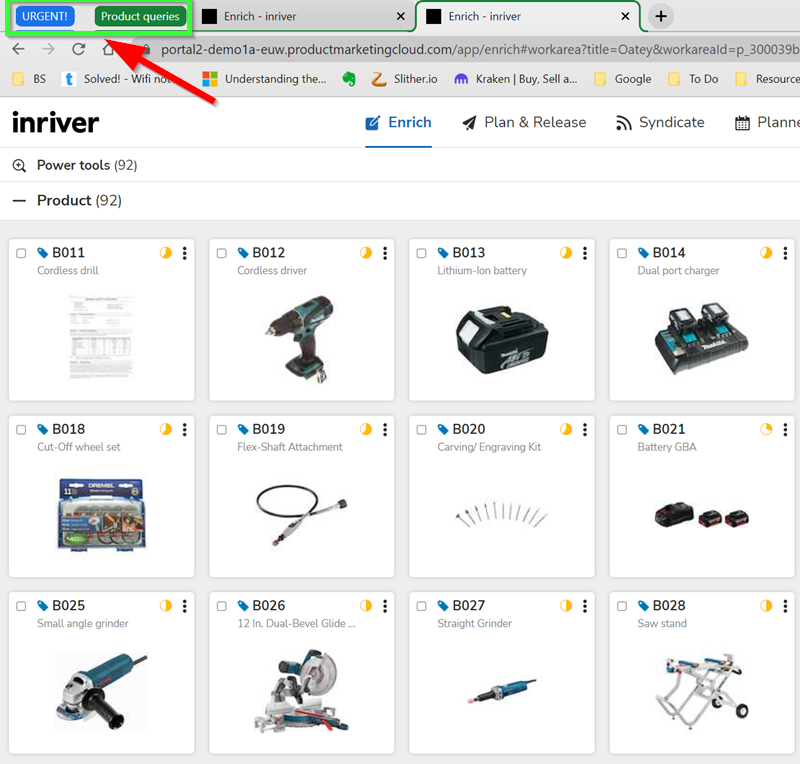The height and width of the screenshot is (764, 800).
Task: Open the B012 three-dot options menu
Action: coord(385,253)
